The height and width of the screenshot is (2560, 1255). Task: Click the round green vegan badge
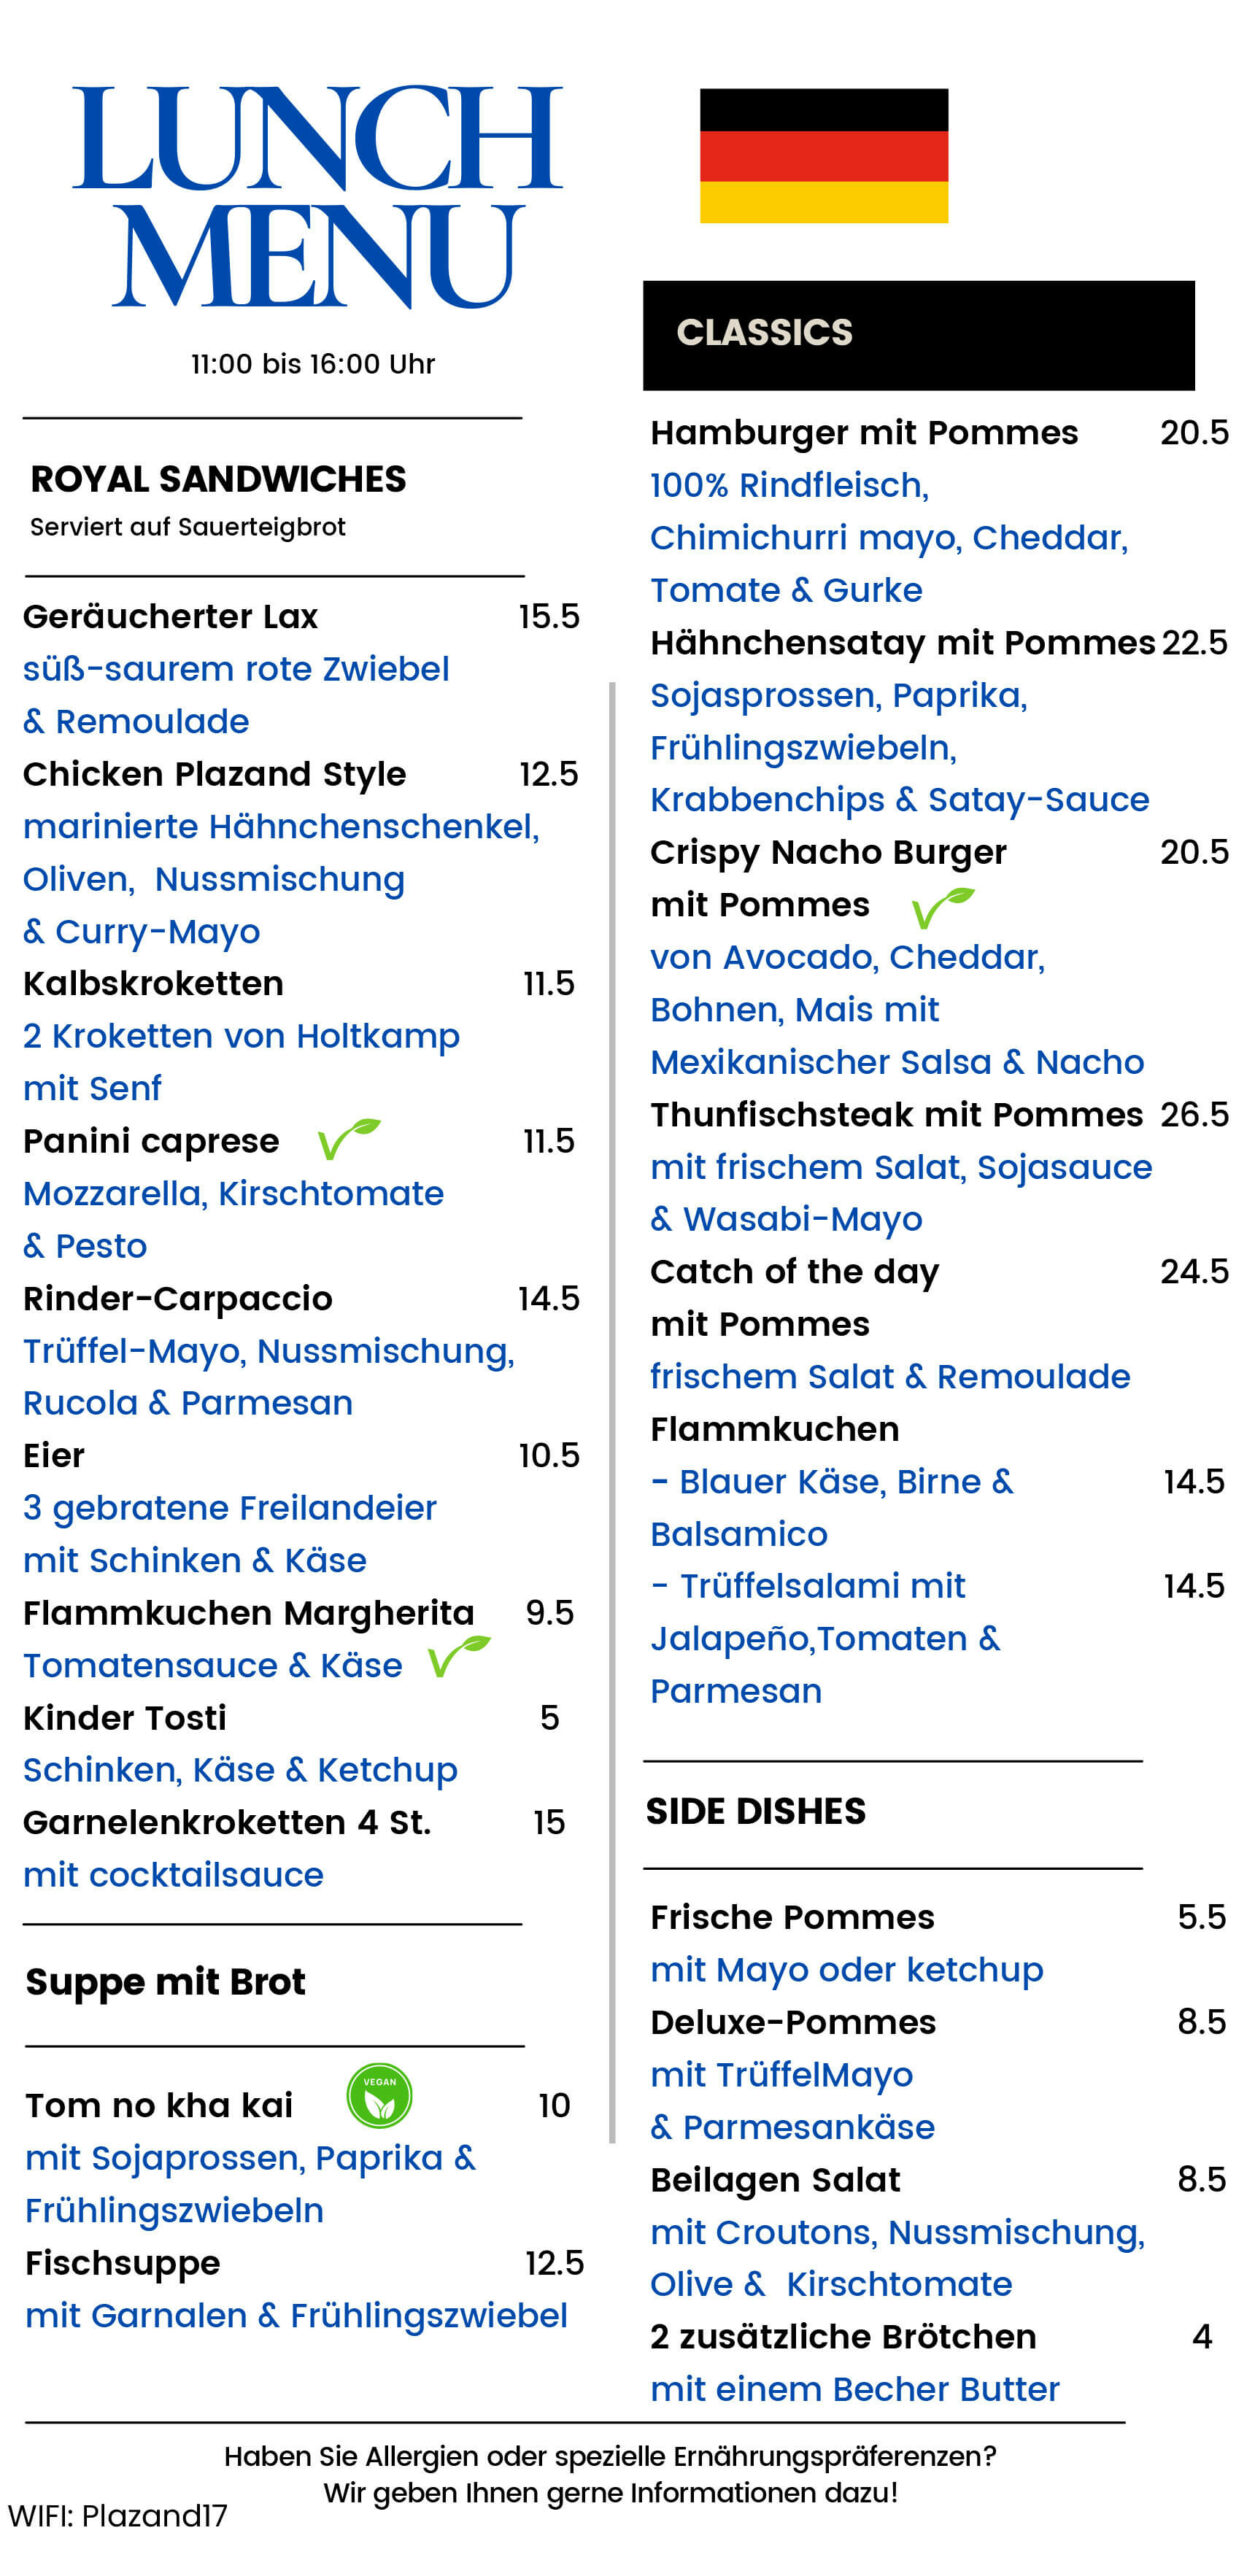(x=379, y=2095)
